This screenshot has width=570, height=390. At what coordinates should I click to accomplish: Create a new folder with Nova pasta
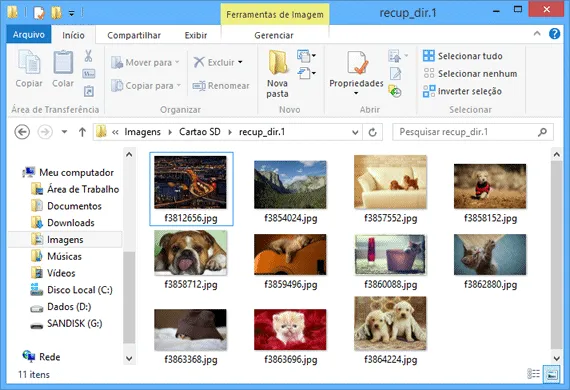tap(277, 74)
